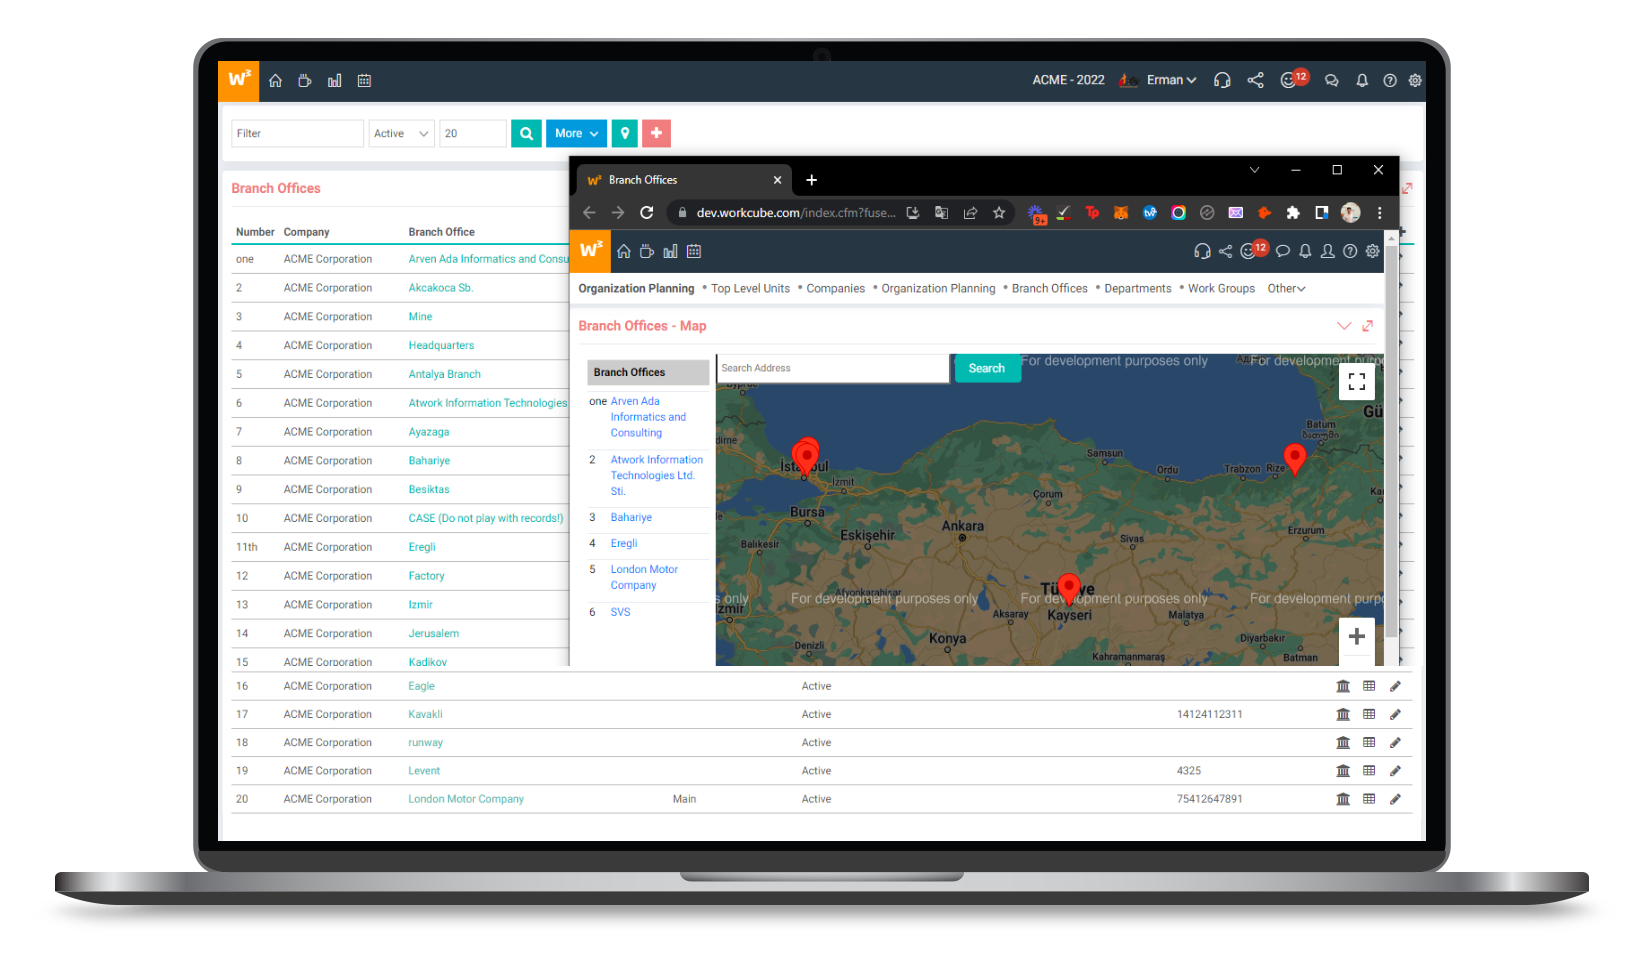Select Branch Offices item in the navigation bar
The image size is (1649, 955).
click(x=1050, y=288)
